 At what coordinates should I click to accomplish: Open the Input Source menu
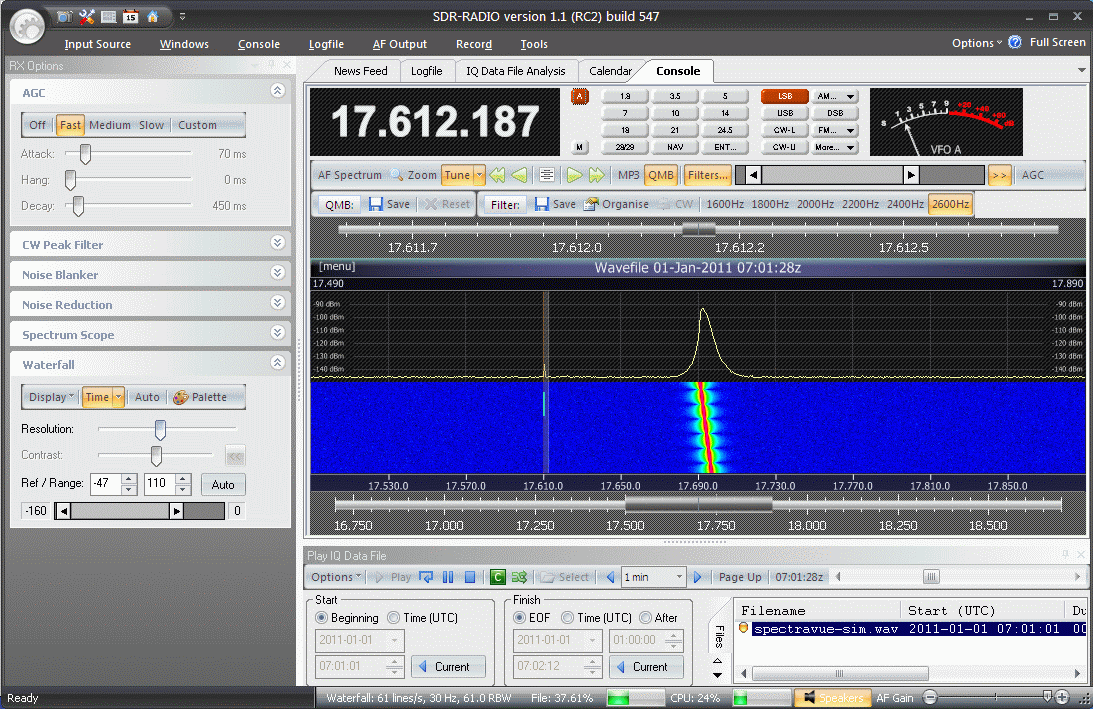click(98, 44)
